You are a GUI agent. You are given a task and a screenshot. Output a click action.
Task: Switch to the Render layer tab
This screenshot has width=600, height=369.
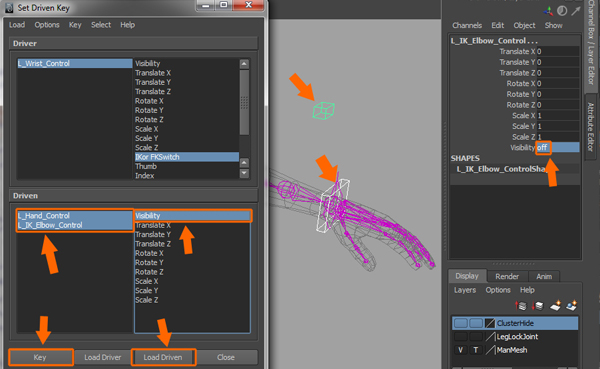click(507, 276)
